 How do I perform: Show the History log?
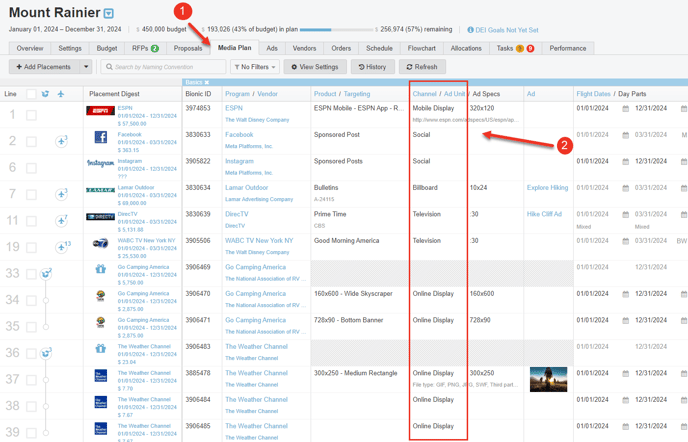pos(373,67)
